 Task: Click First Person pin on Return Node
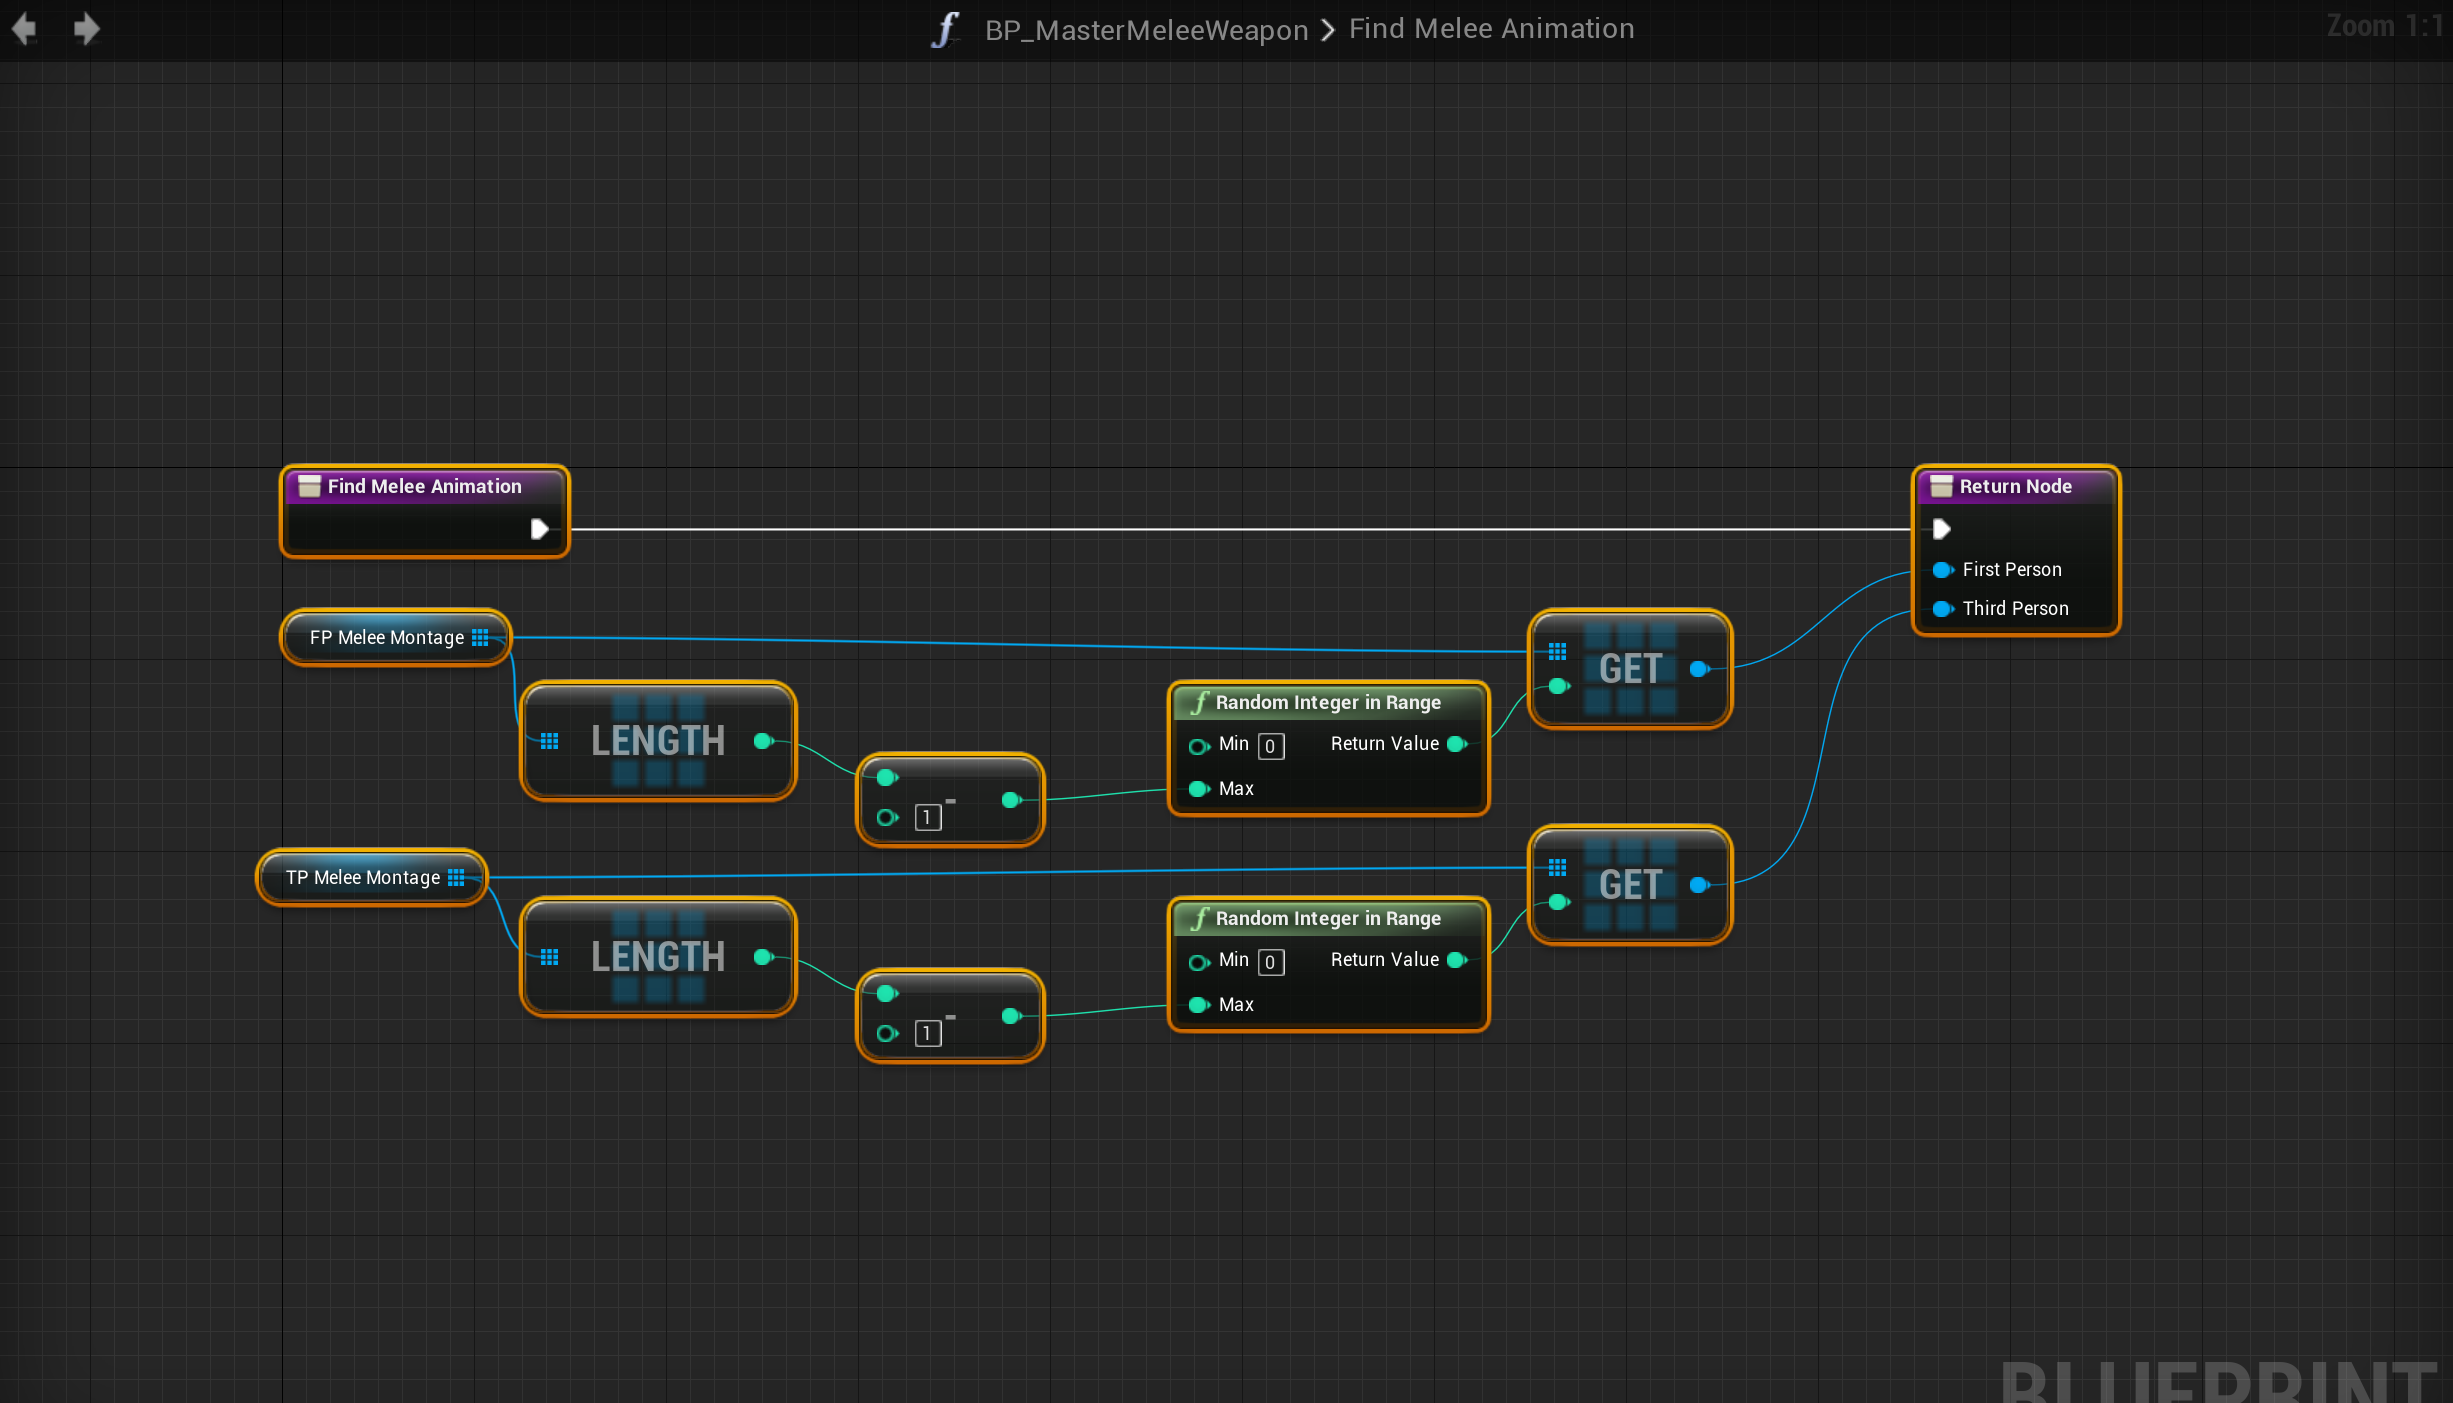[1942, 570]
